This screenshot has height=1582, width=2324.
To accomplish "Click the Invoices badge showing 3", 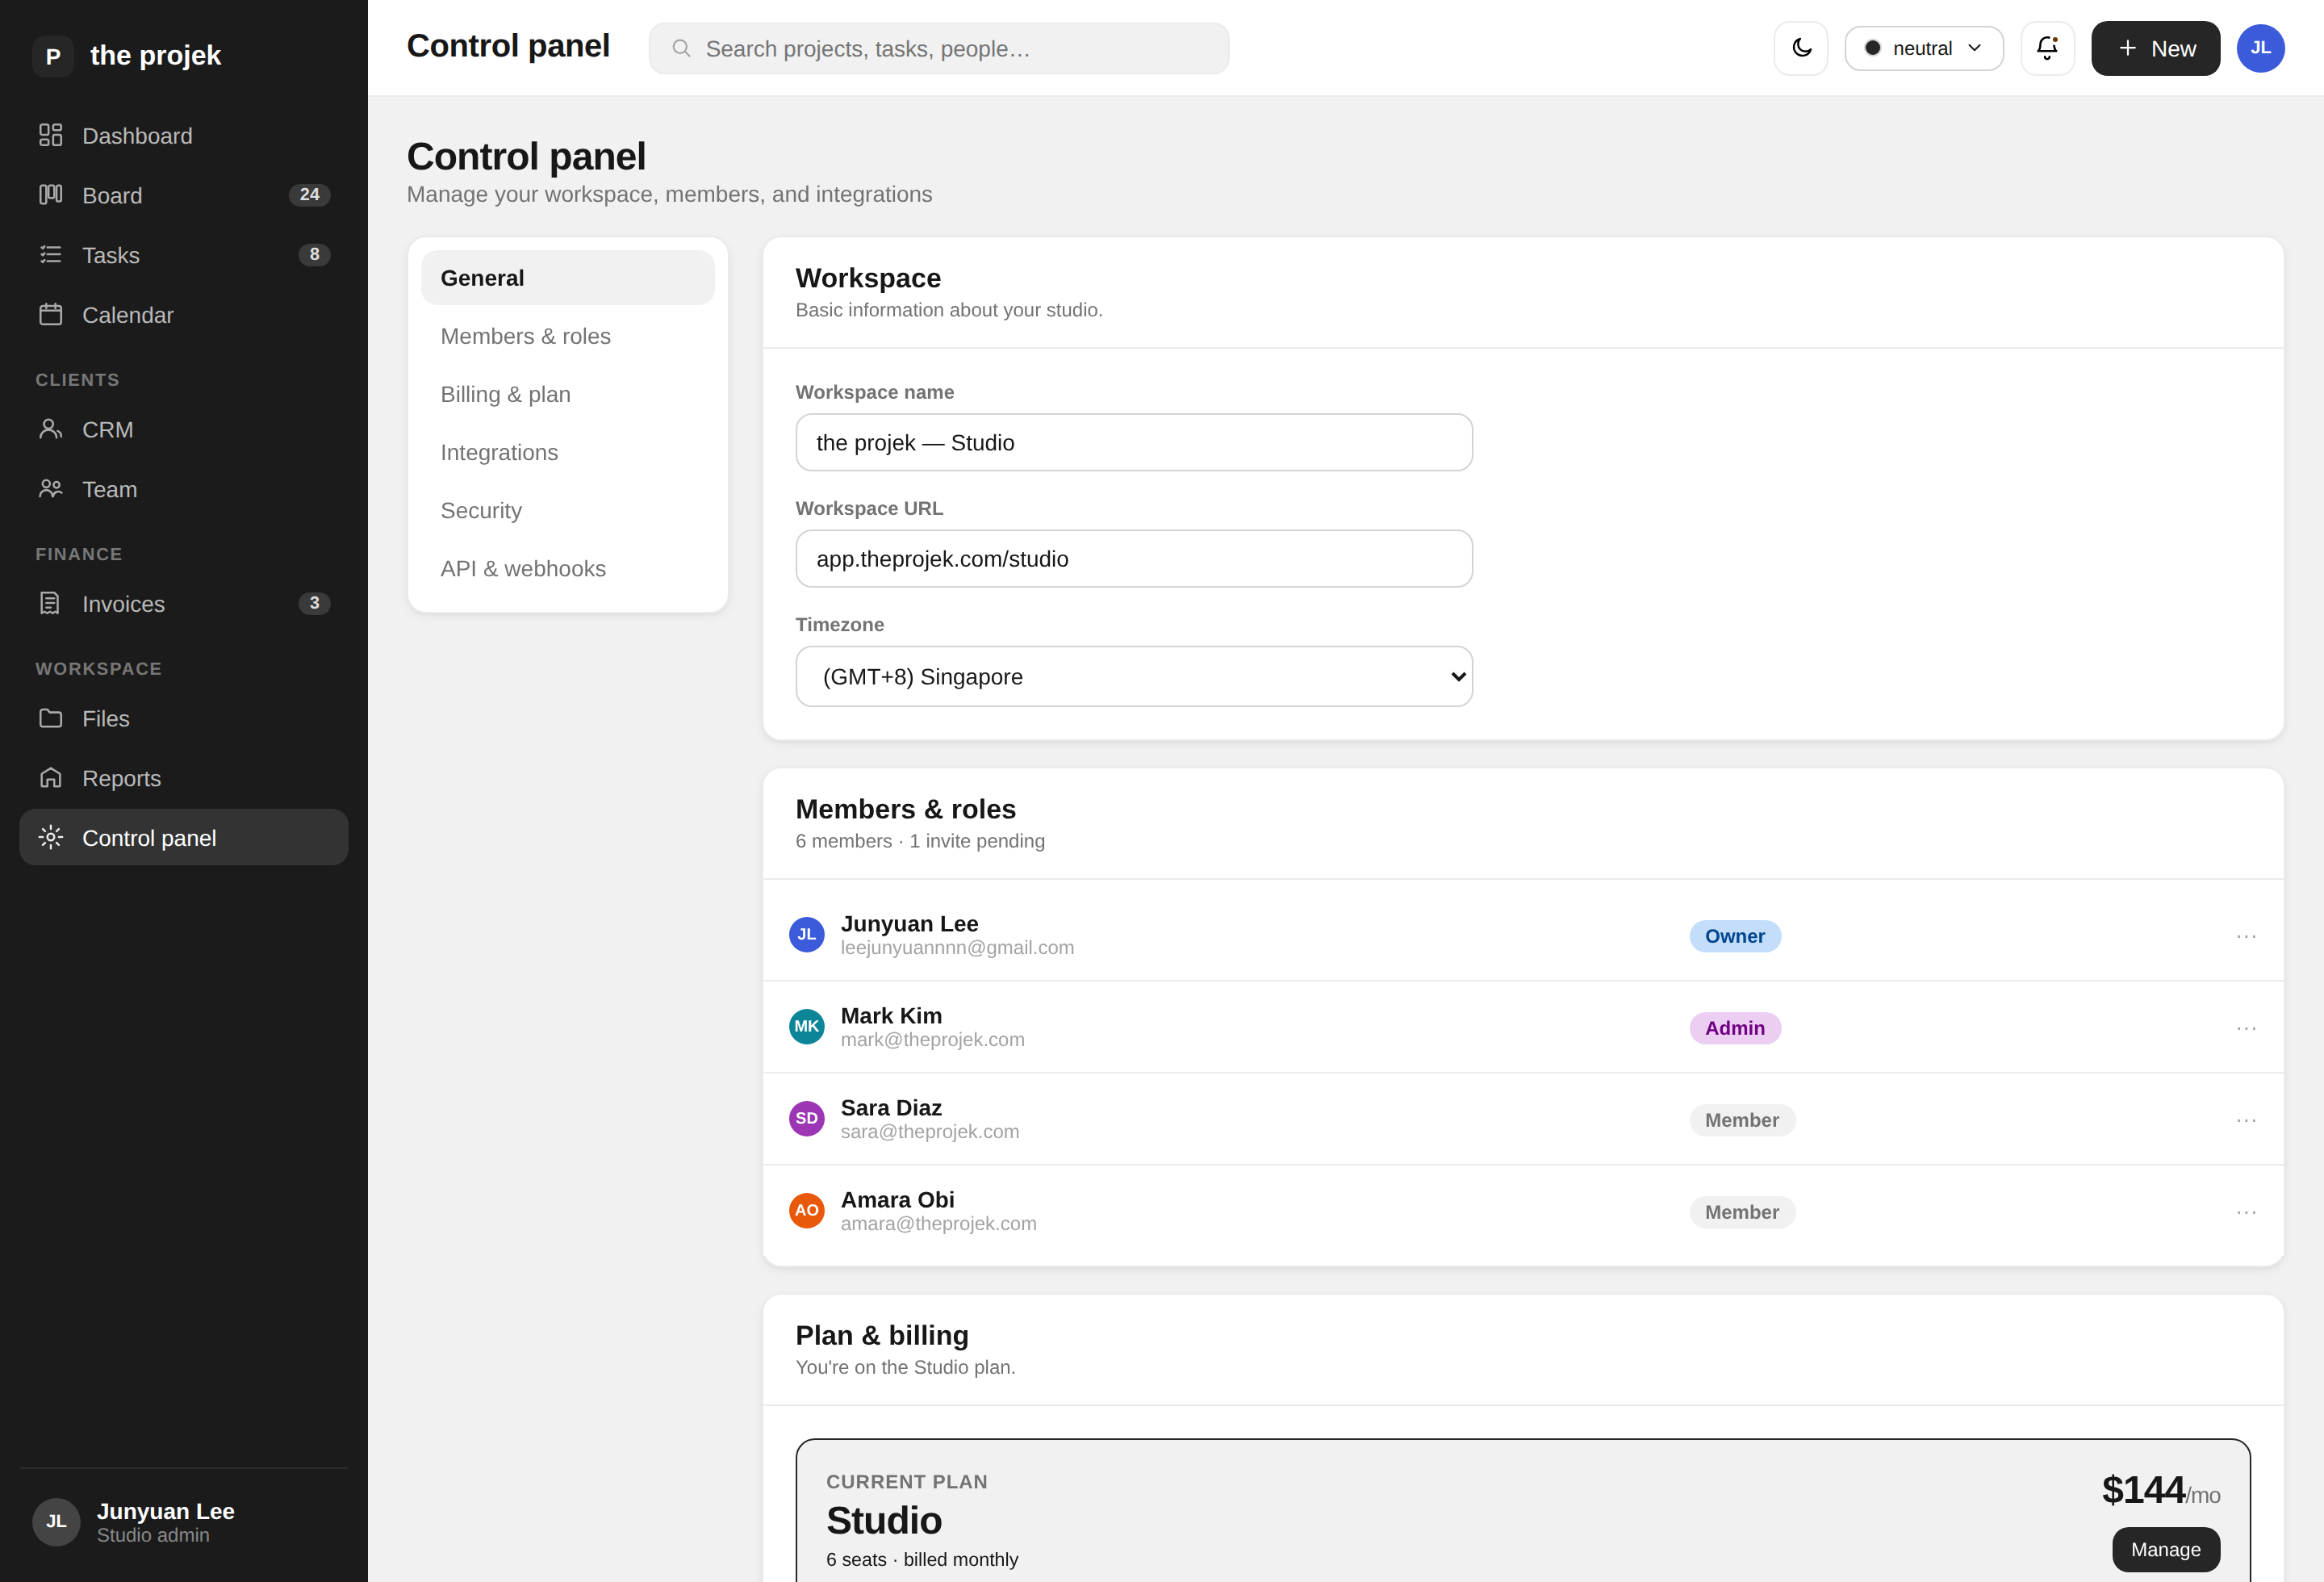I will tap(314, 603).
